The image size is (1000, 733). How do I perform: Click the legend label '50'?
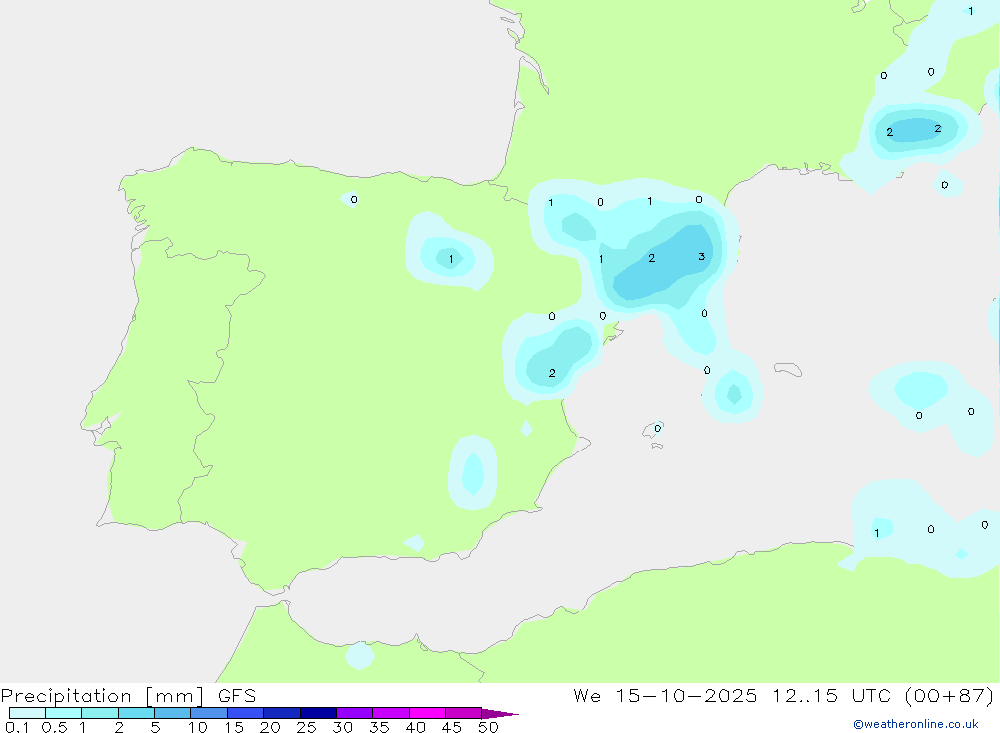pos(488,727)
